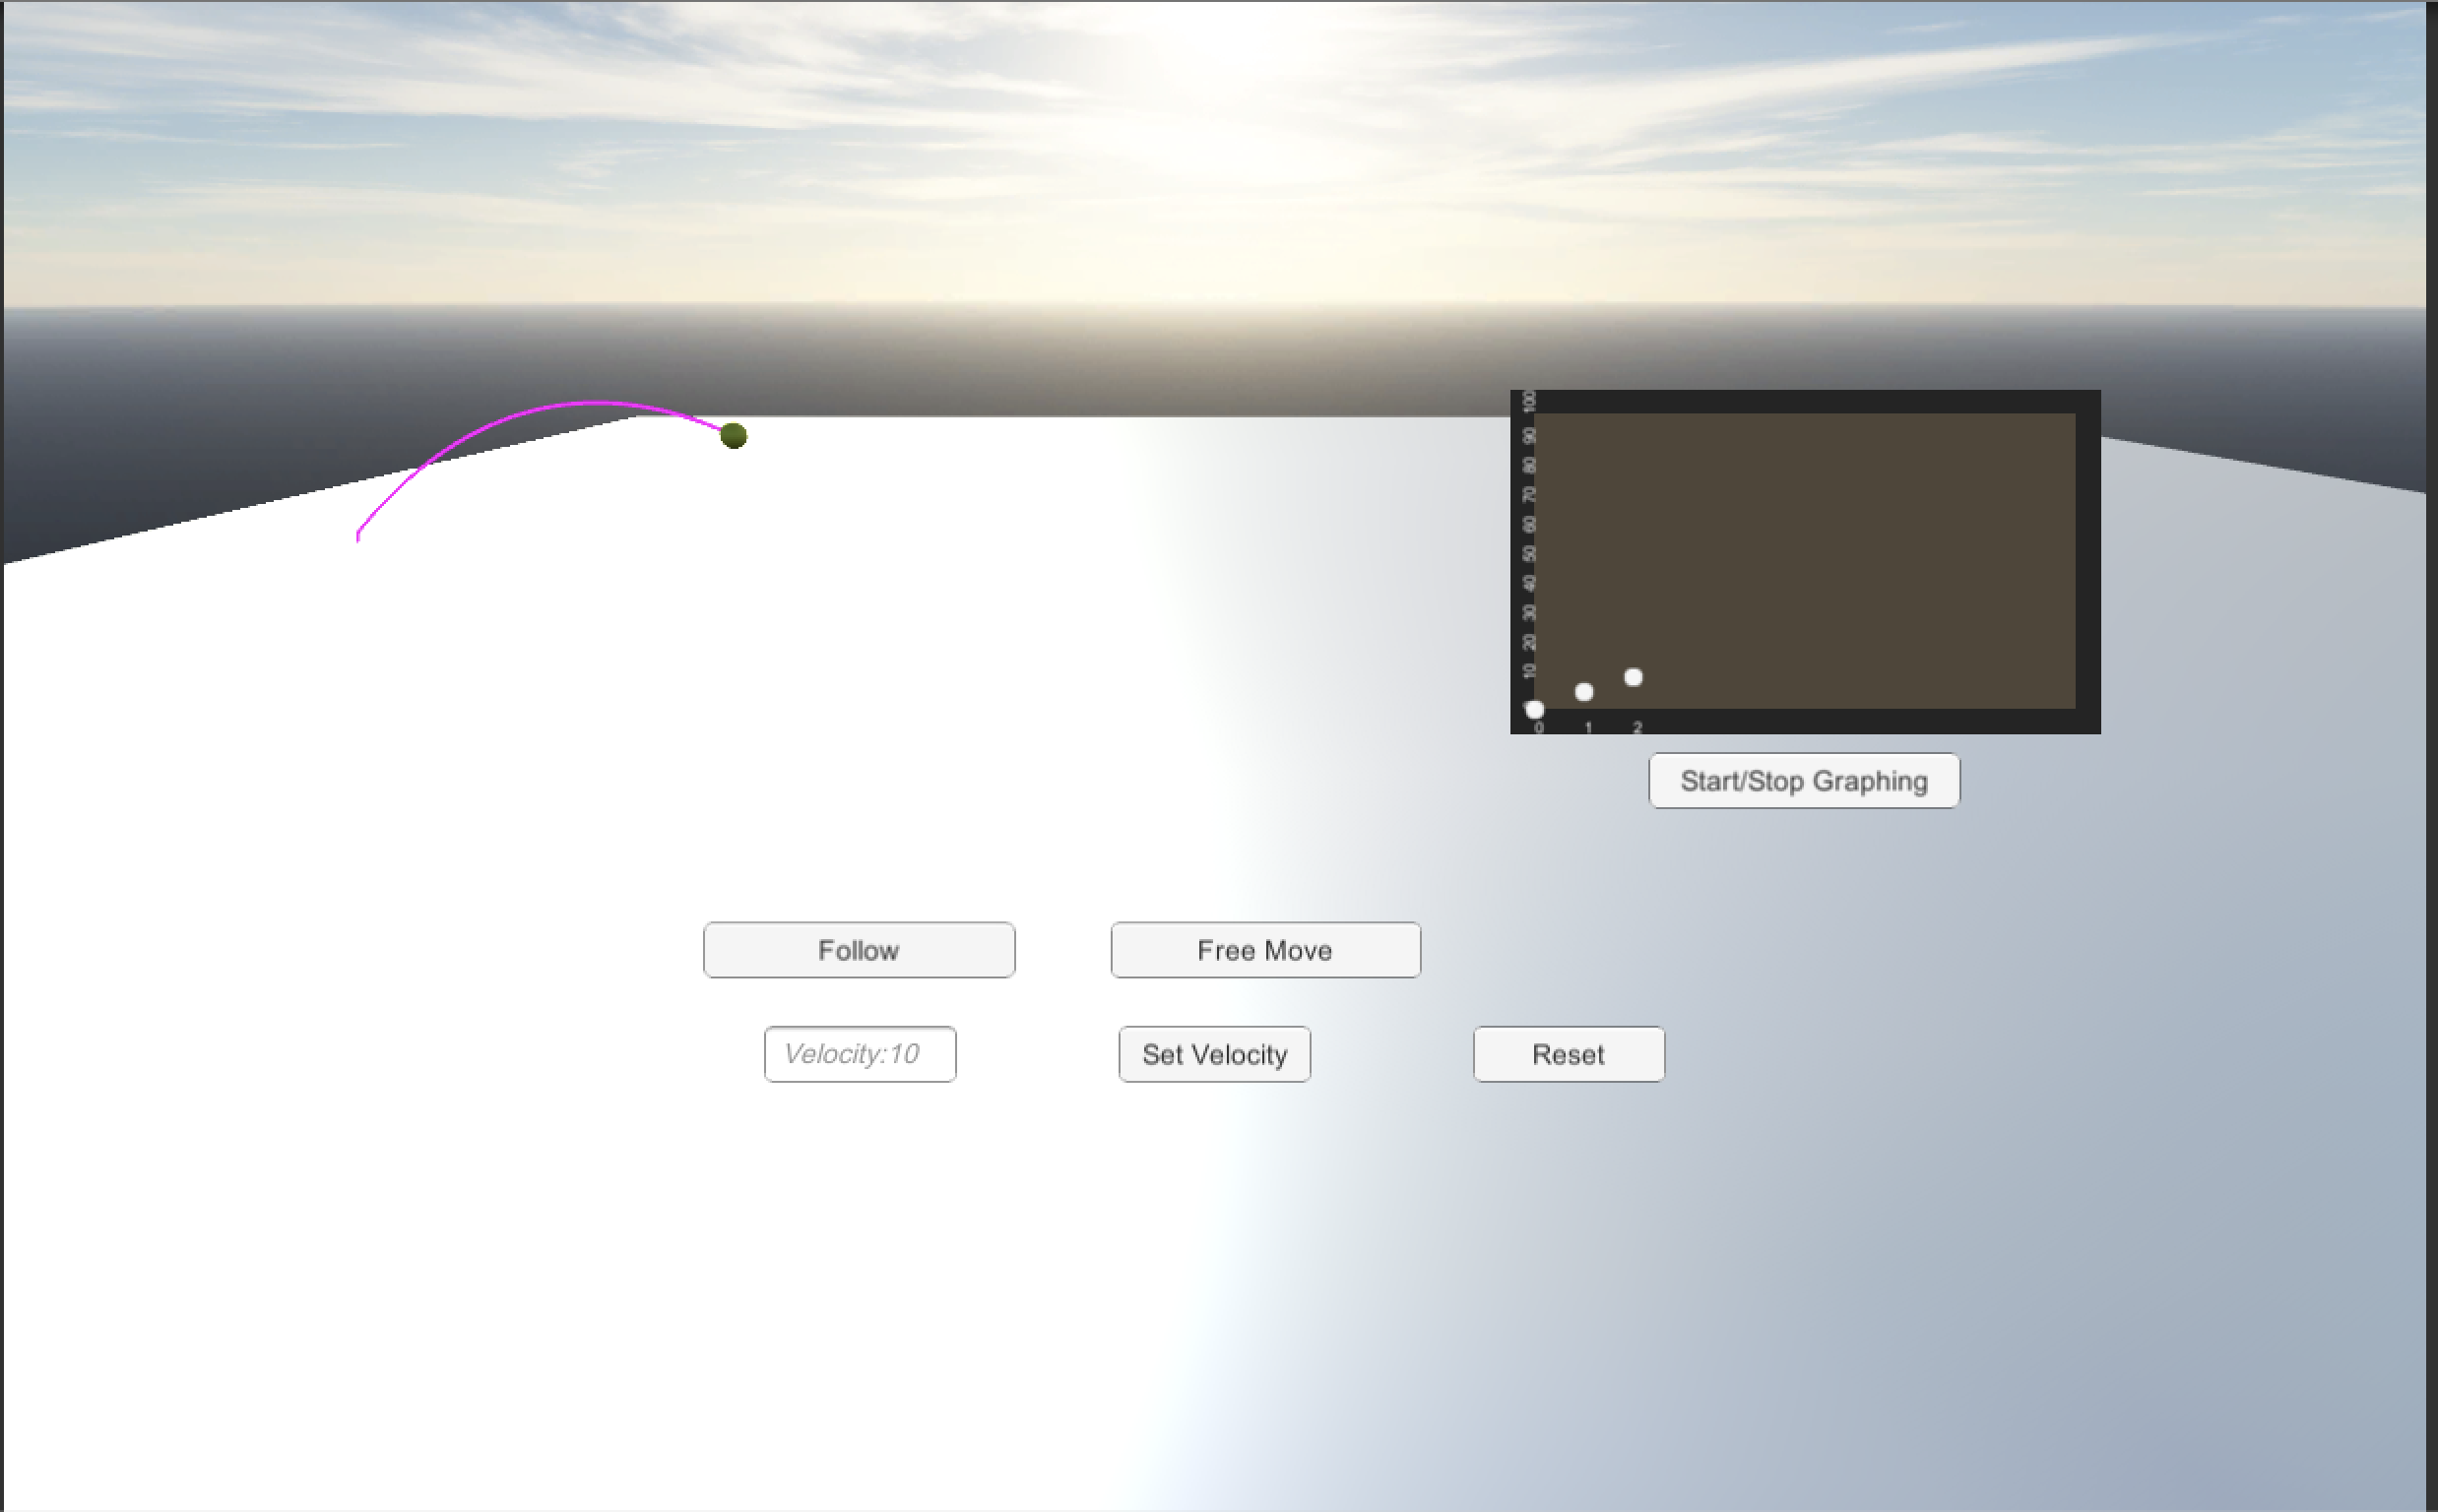Click the graph data point at time 2

pos(1633,677)
